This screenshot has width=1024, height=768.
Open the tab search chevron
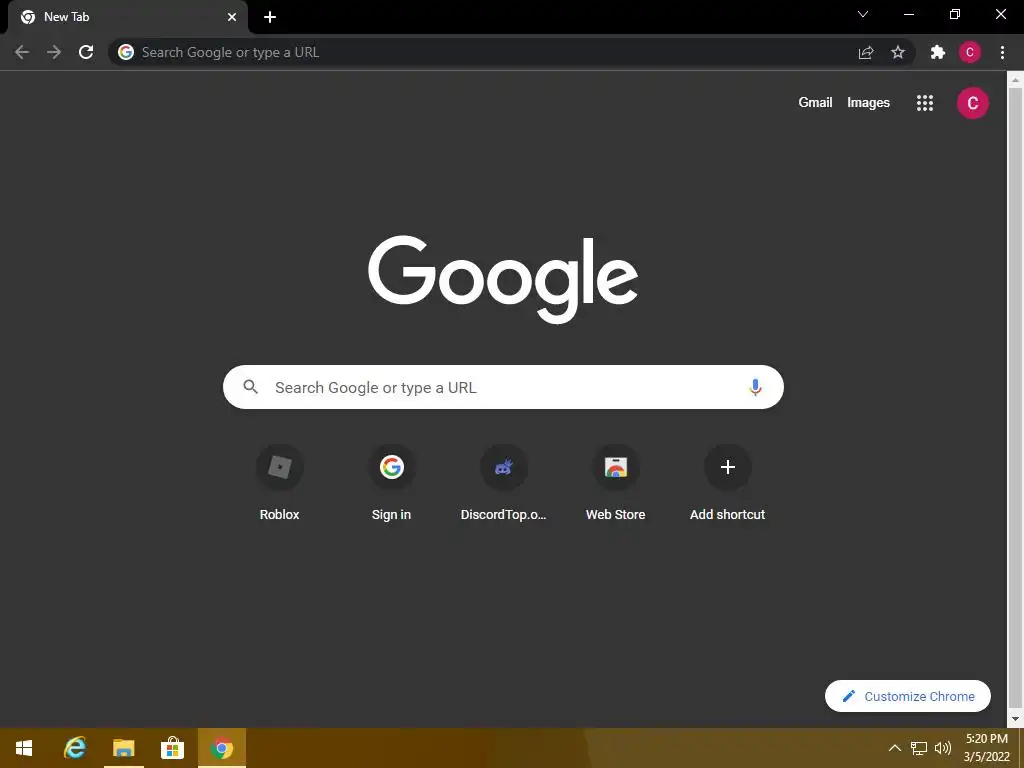coord(863,14)
